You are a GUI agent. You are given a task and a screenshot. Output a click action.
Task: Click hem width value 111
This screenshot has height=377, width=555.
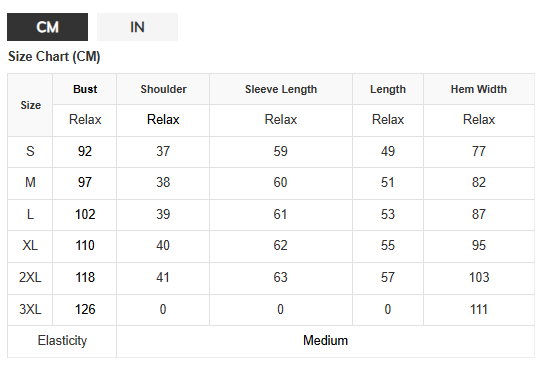(479, 309)
